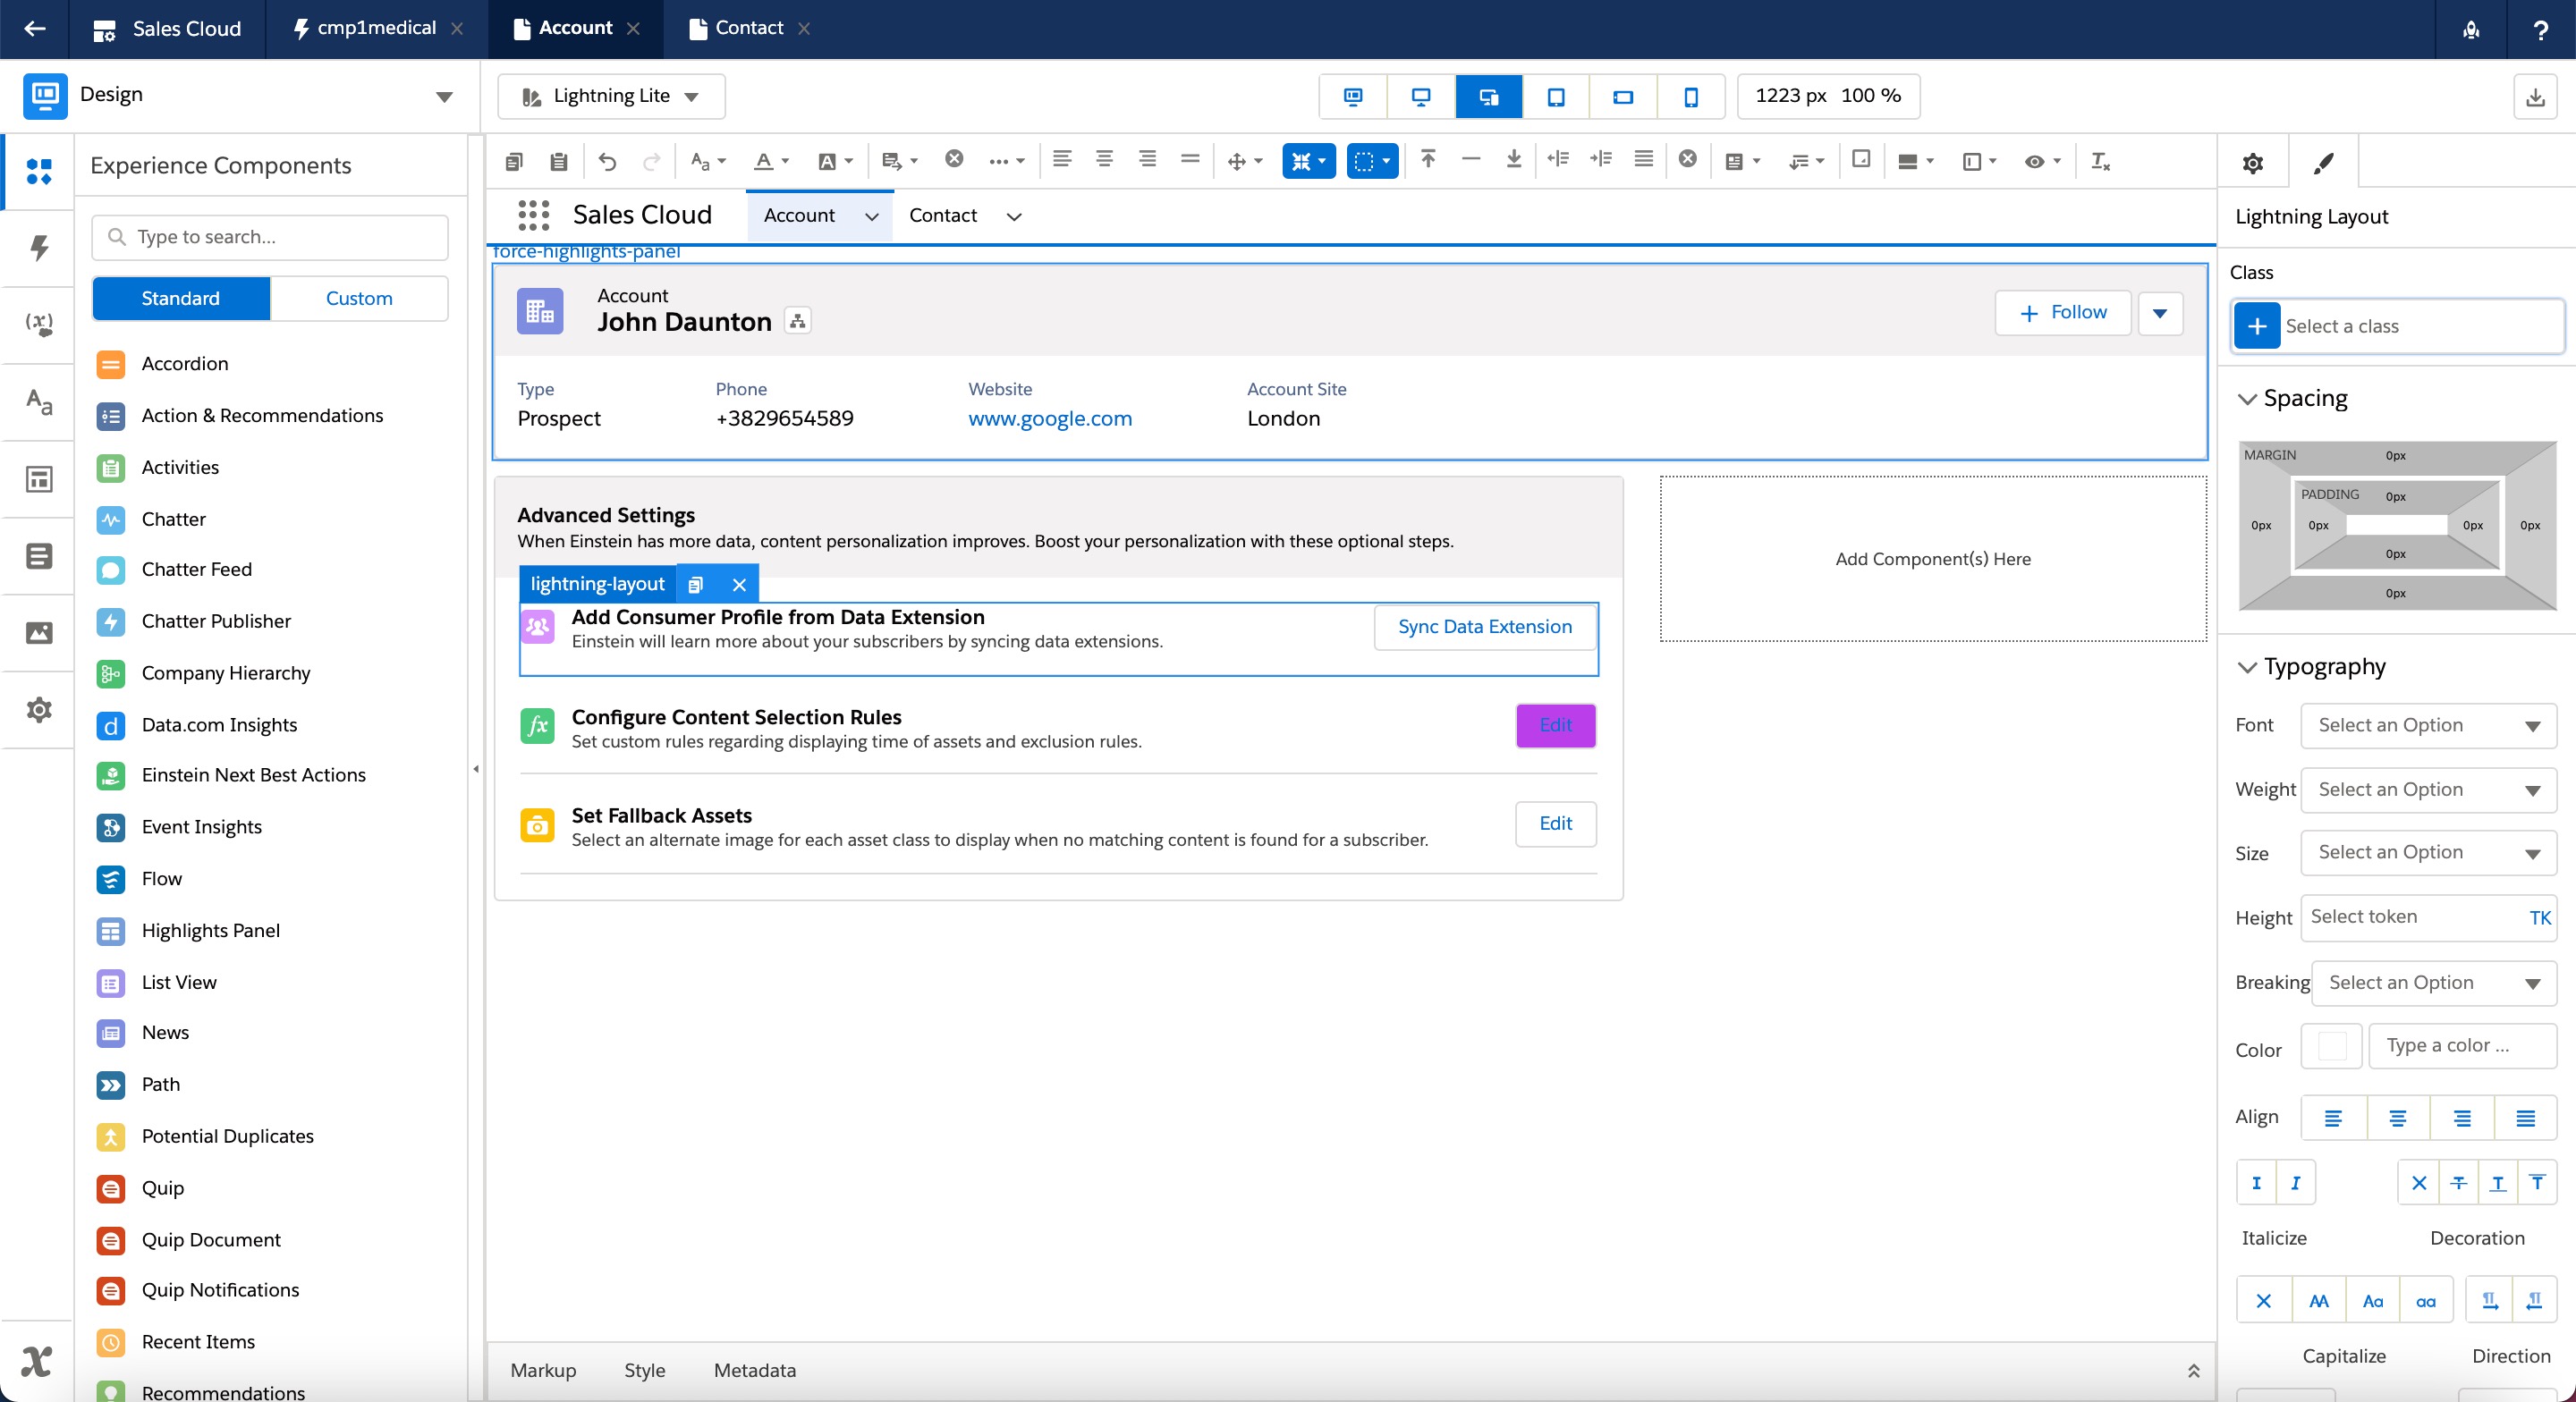Viewport: 2576px width, 1402px height.
Task: Click the vertical align top arrow icon
Action: [x=1428, y=159]
